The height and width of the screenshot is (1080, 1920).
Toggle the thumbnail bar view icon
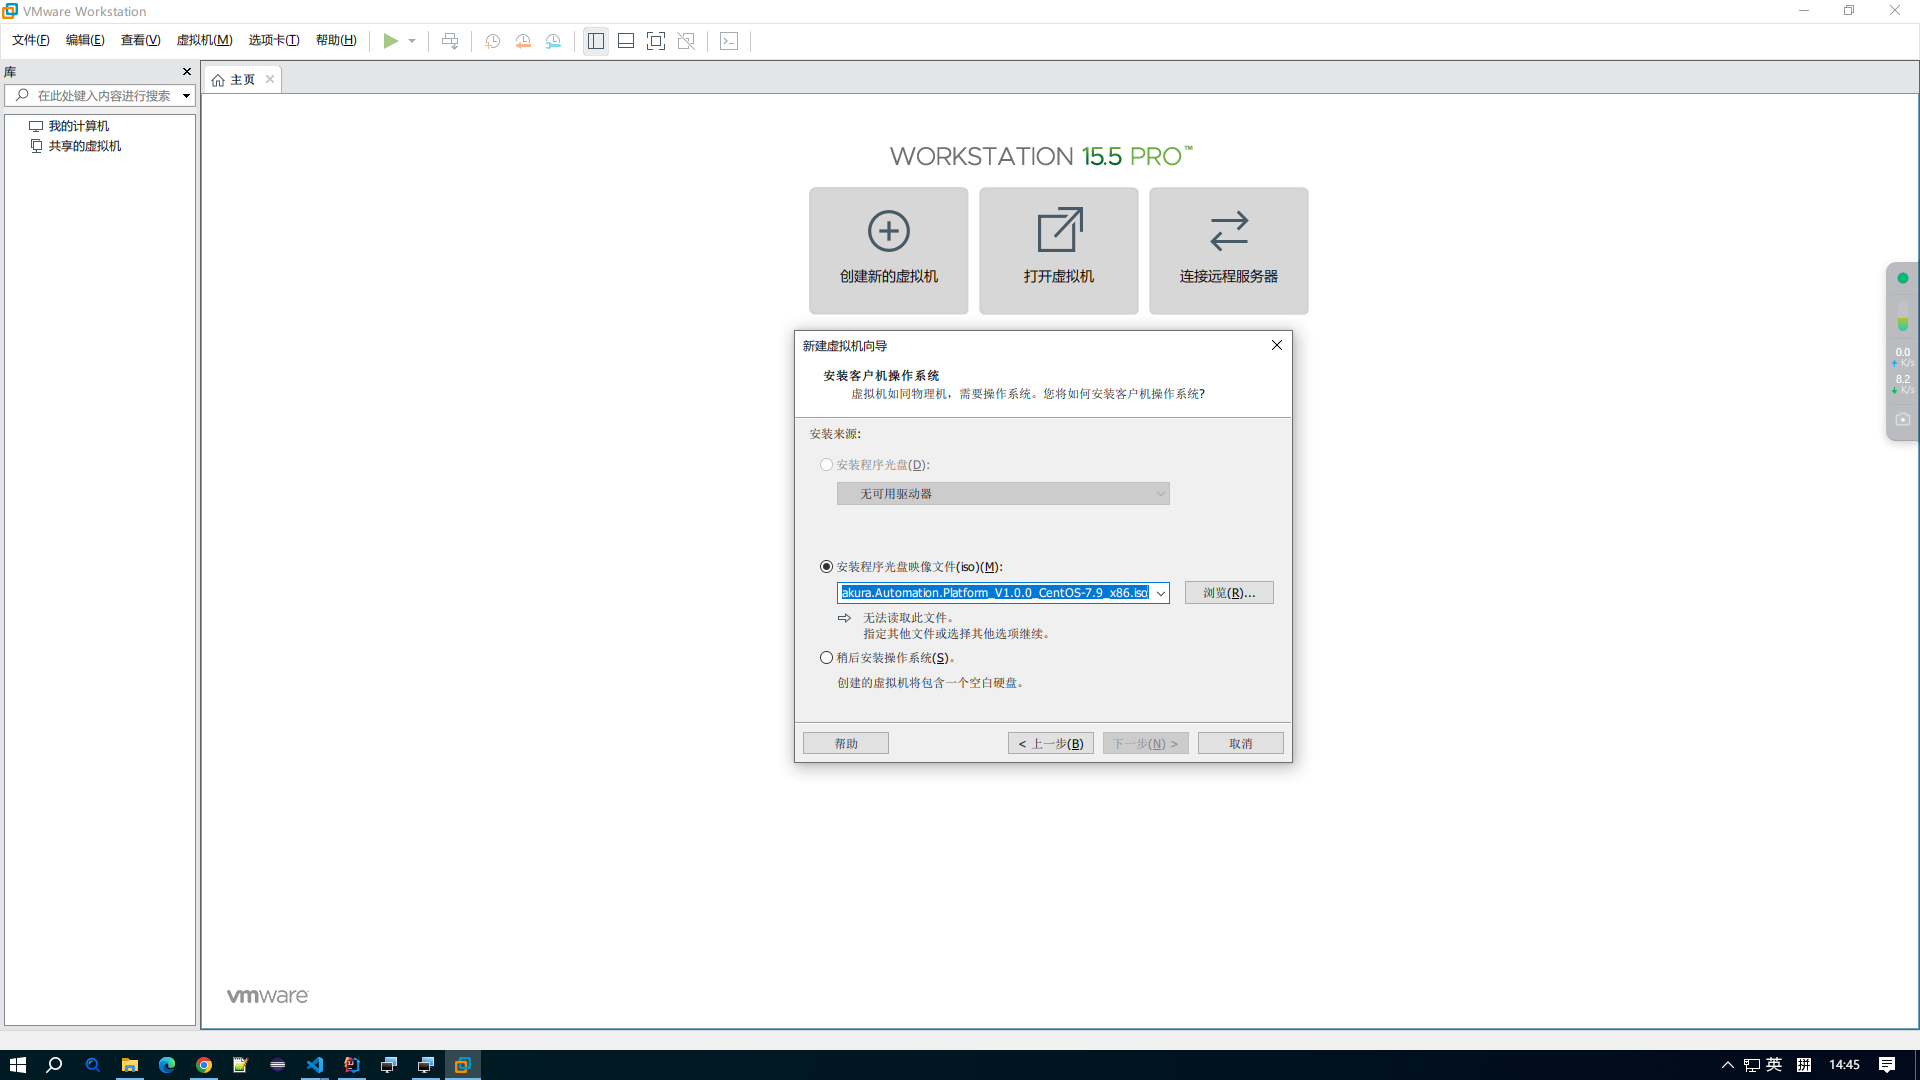[626, 41]
